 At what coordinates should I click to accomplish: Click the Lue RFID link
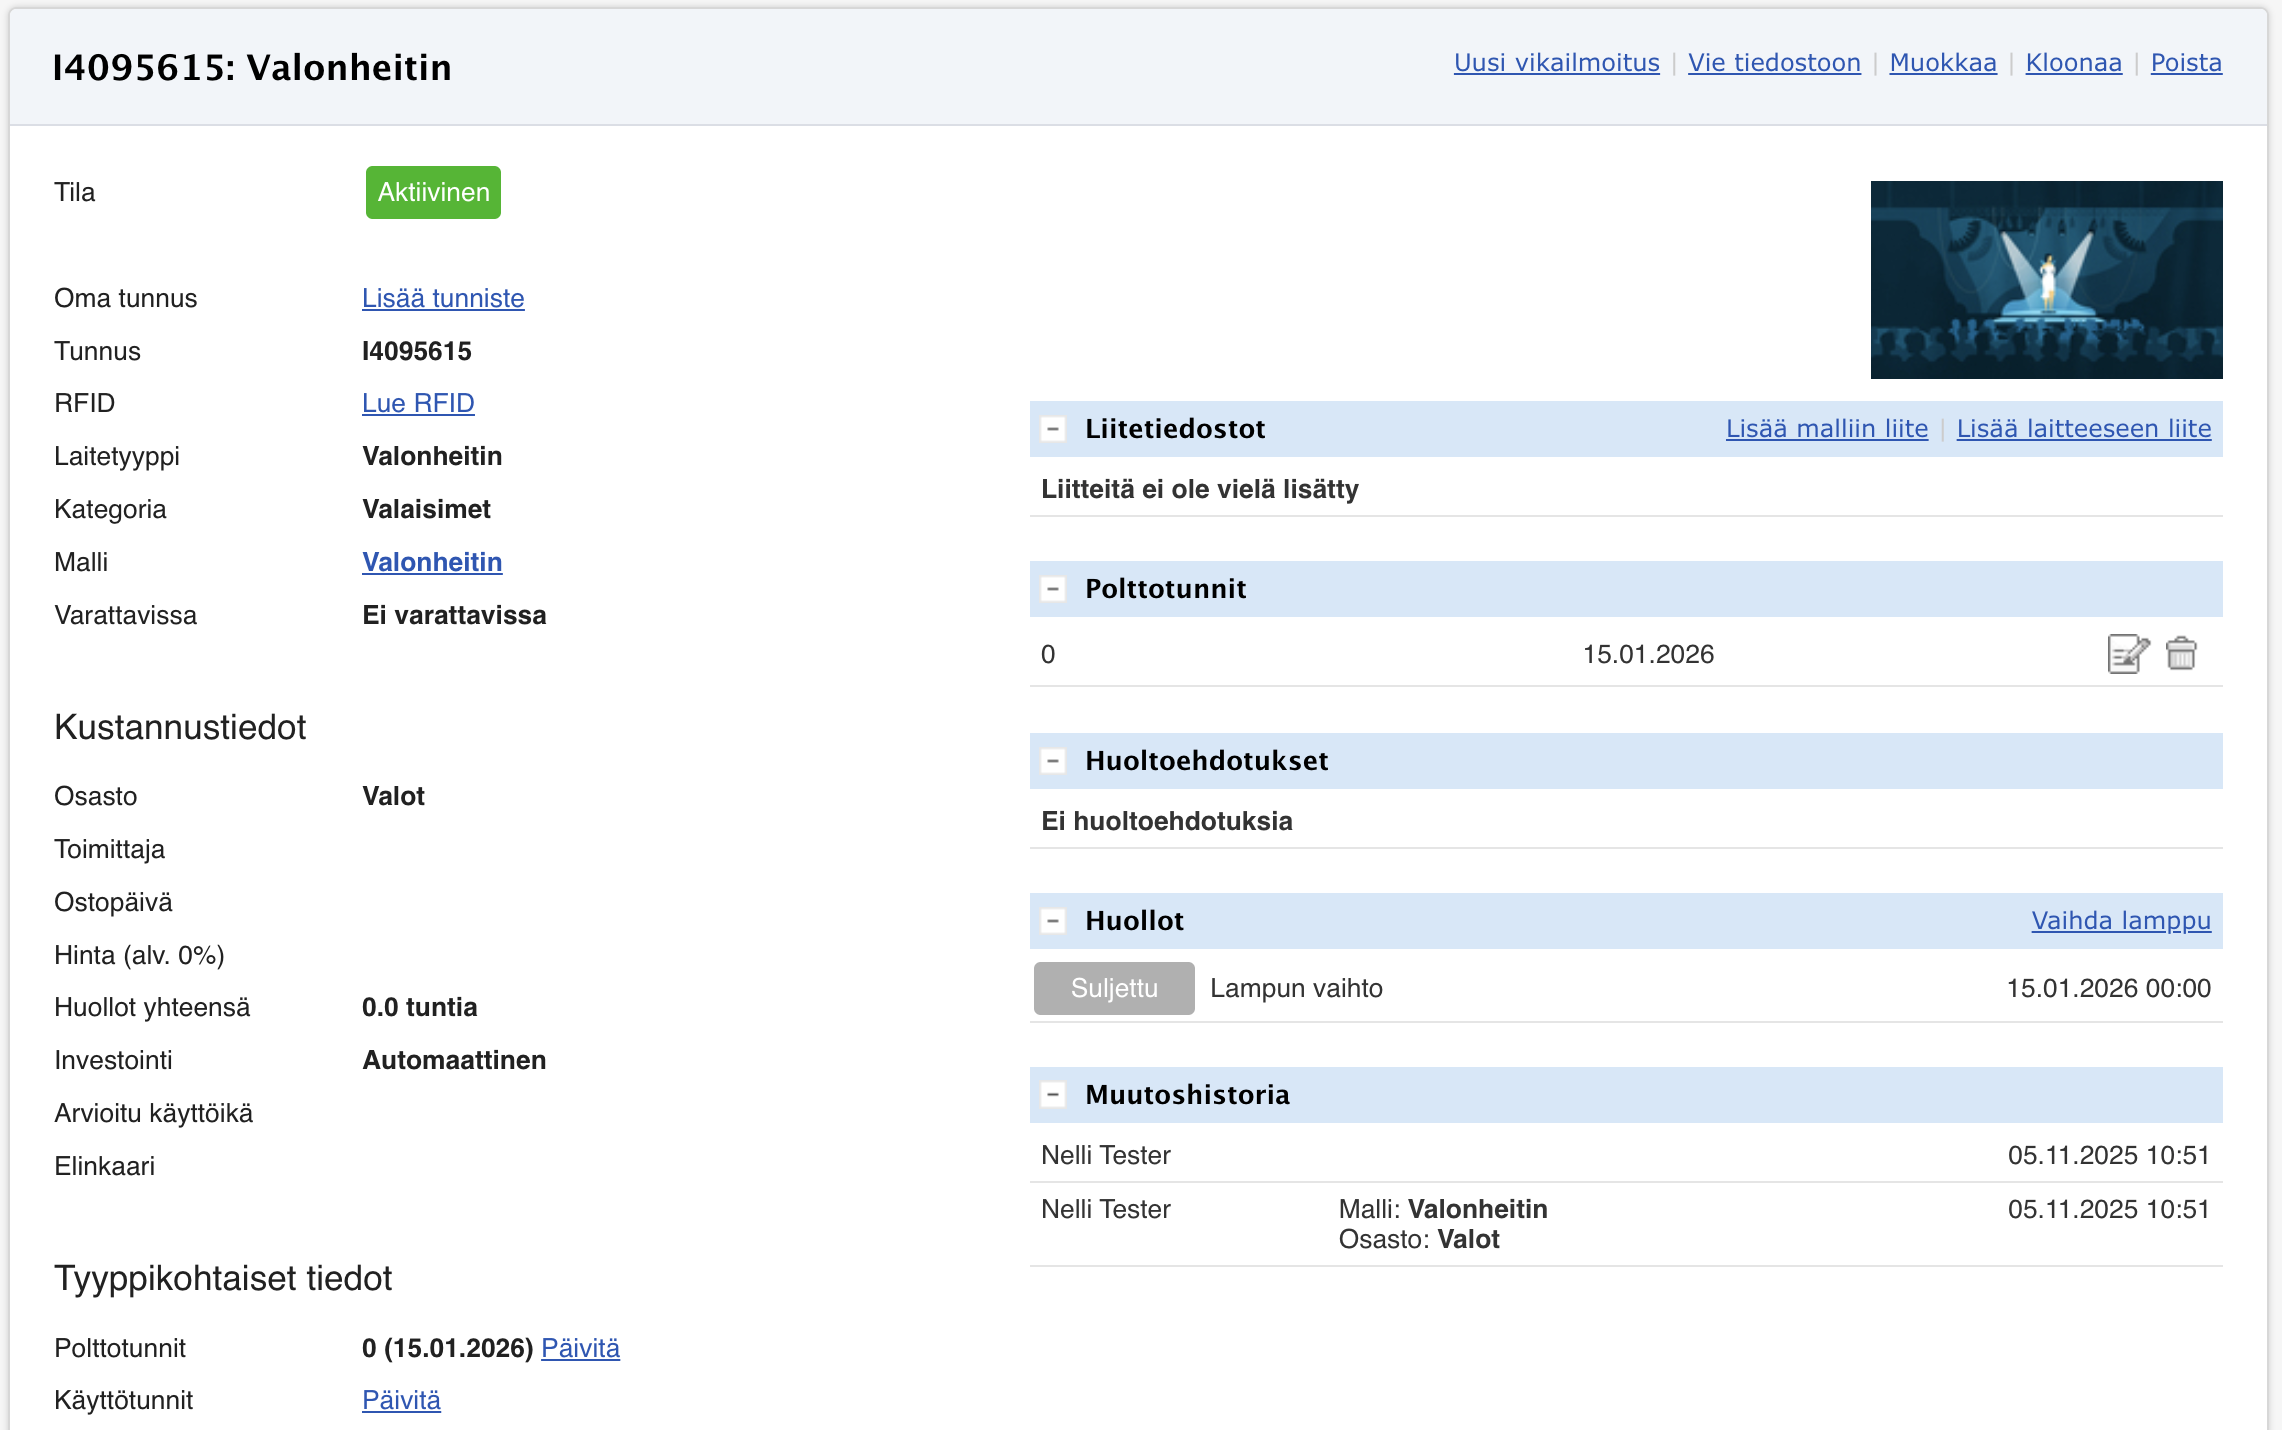coord(418,403)
